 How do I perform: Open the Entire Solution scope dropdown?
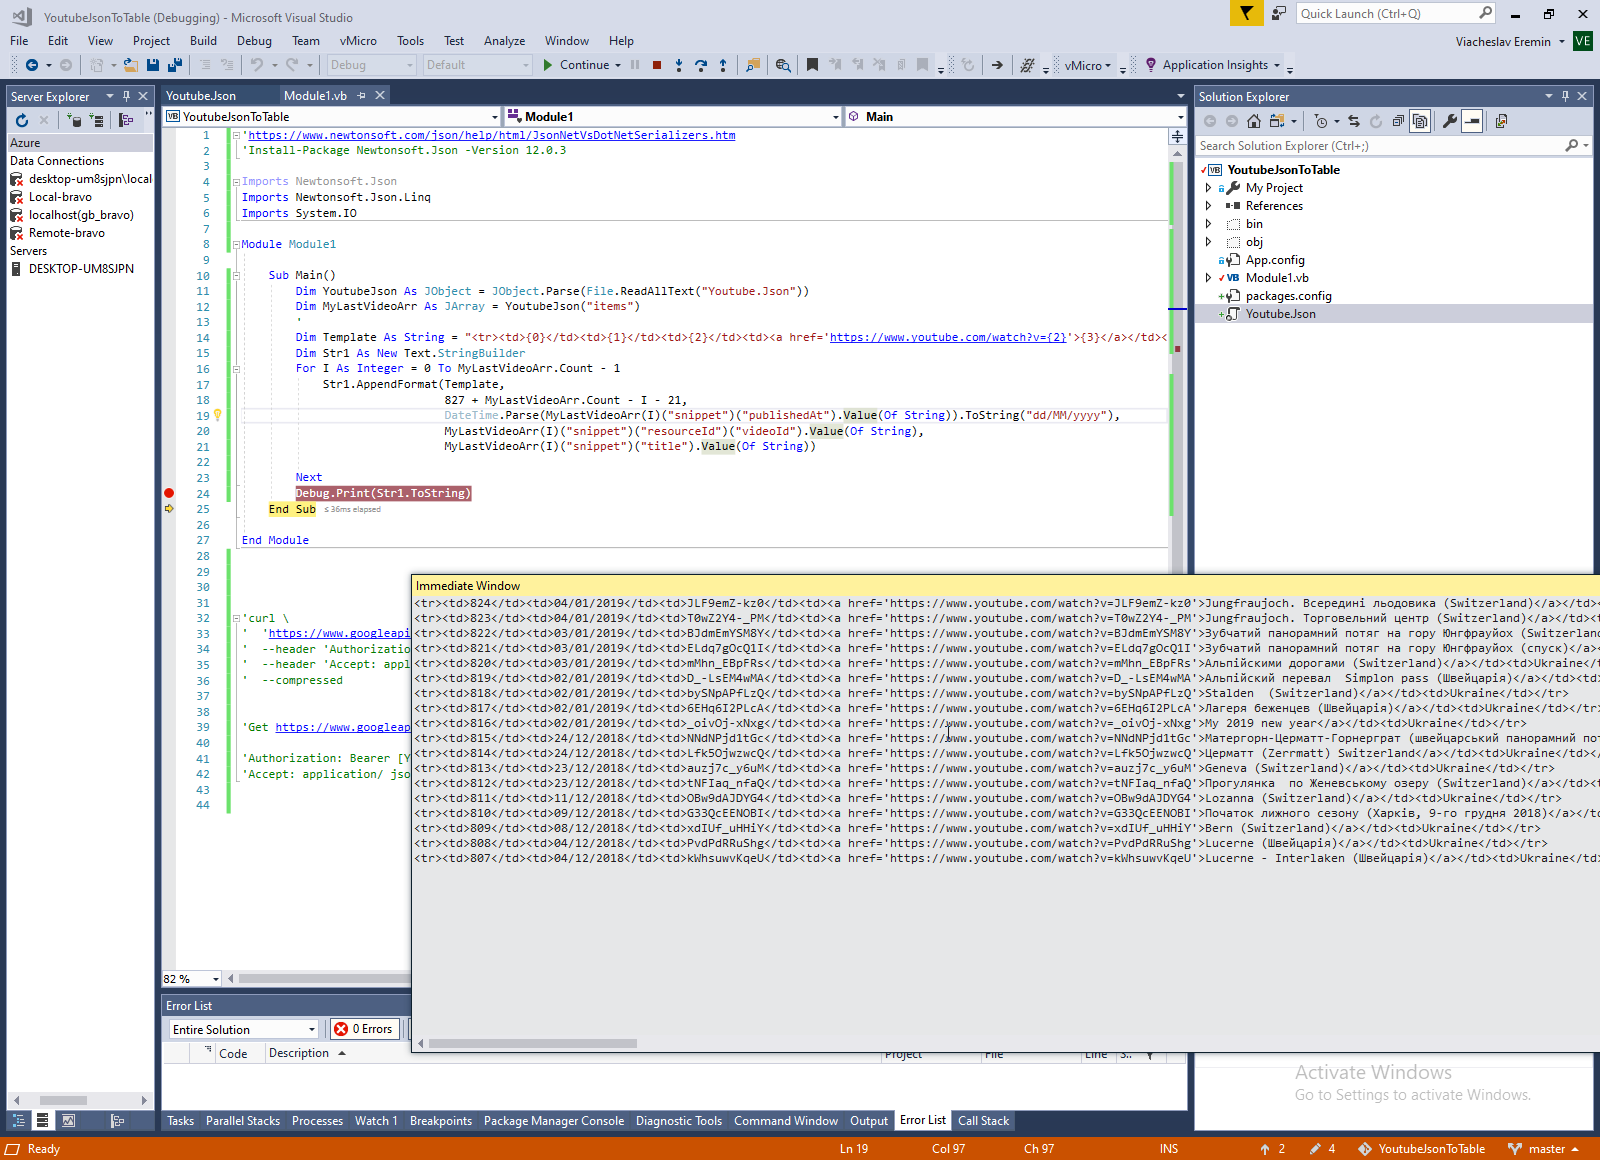click(244, 1029)
